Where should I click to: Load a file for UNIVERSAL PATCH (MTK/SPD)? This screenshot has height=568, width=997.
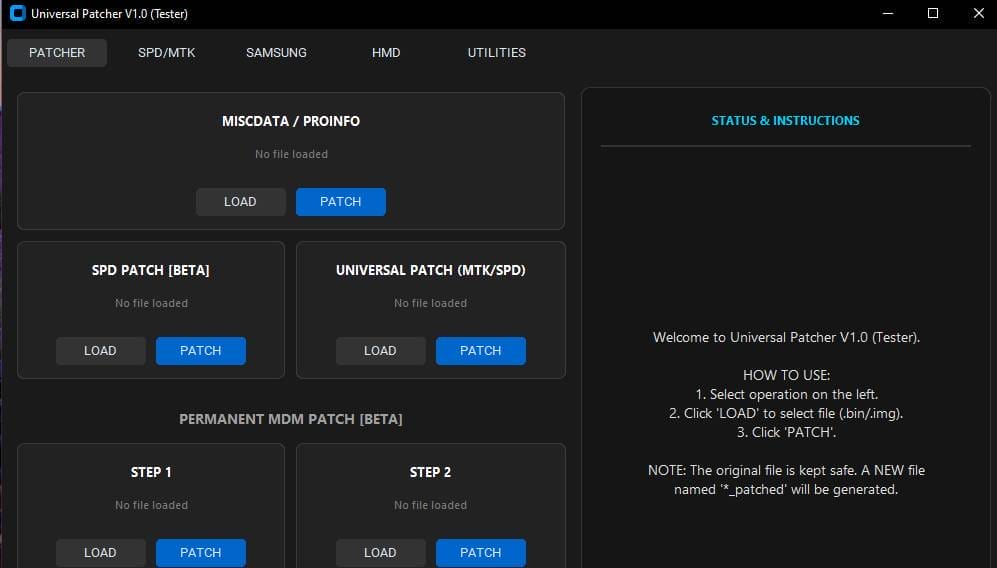point(380,350)
